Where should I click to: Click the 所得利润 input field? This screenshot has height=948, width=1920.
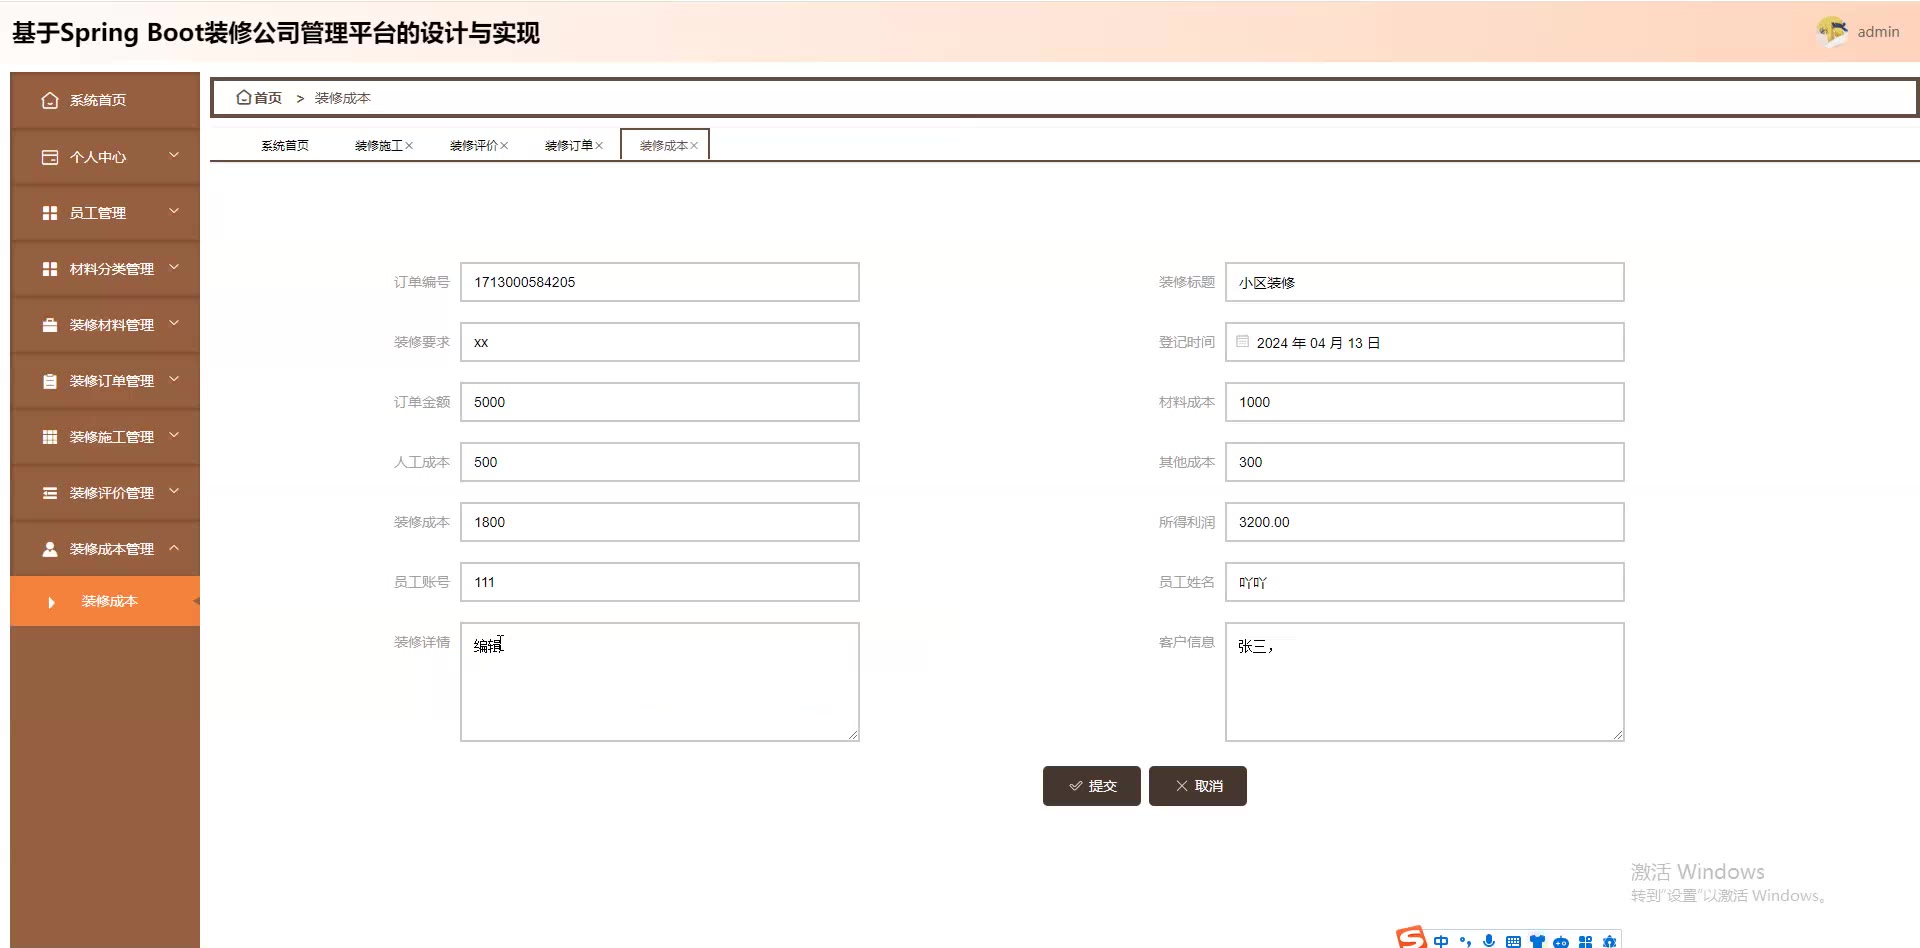1424,522
